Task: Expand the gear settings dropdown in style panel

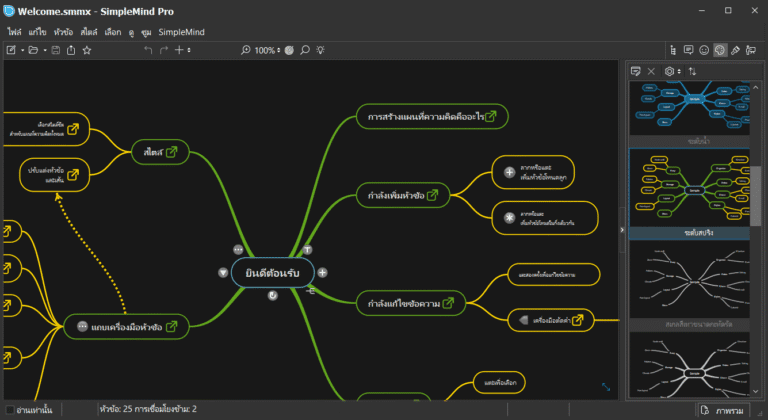Action: pyautogui.click(x=679, y=72)
